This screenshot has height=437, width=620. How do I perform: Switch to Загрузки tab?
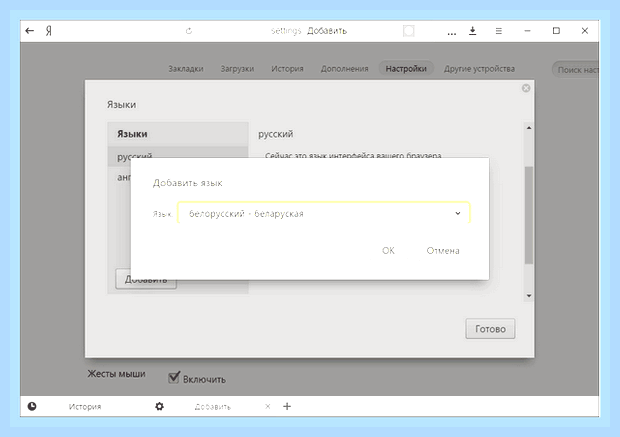point(237,69)
